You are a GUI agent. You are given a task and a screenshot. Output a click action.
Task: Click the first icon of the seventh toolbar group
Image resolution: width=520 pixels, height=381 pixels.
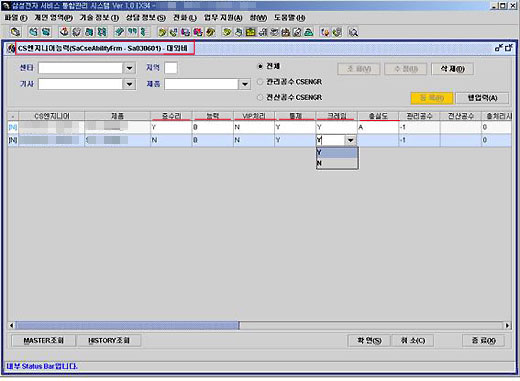(325, 32)
